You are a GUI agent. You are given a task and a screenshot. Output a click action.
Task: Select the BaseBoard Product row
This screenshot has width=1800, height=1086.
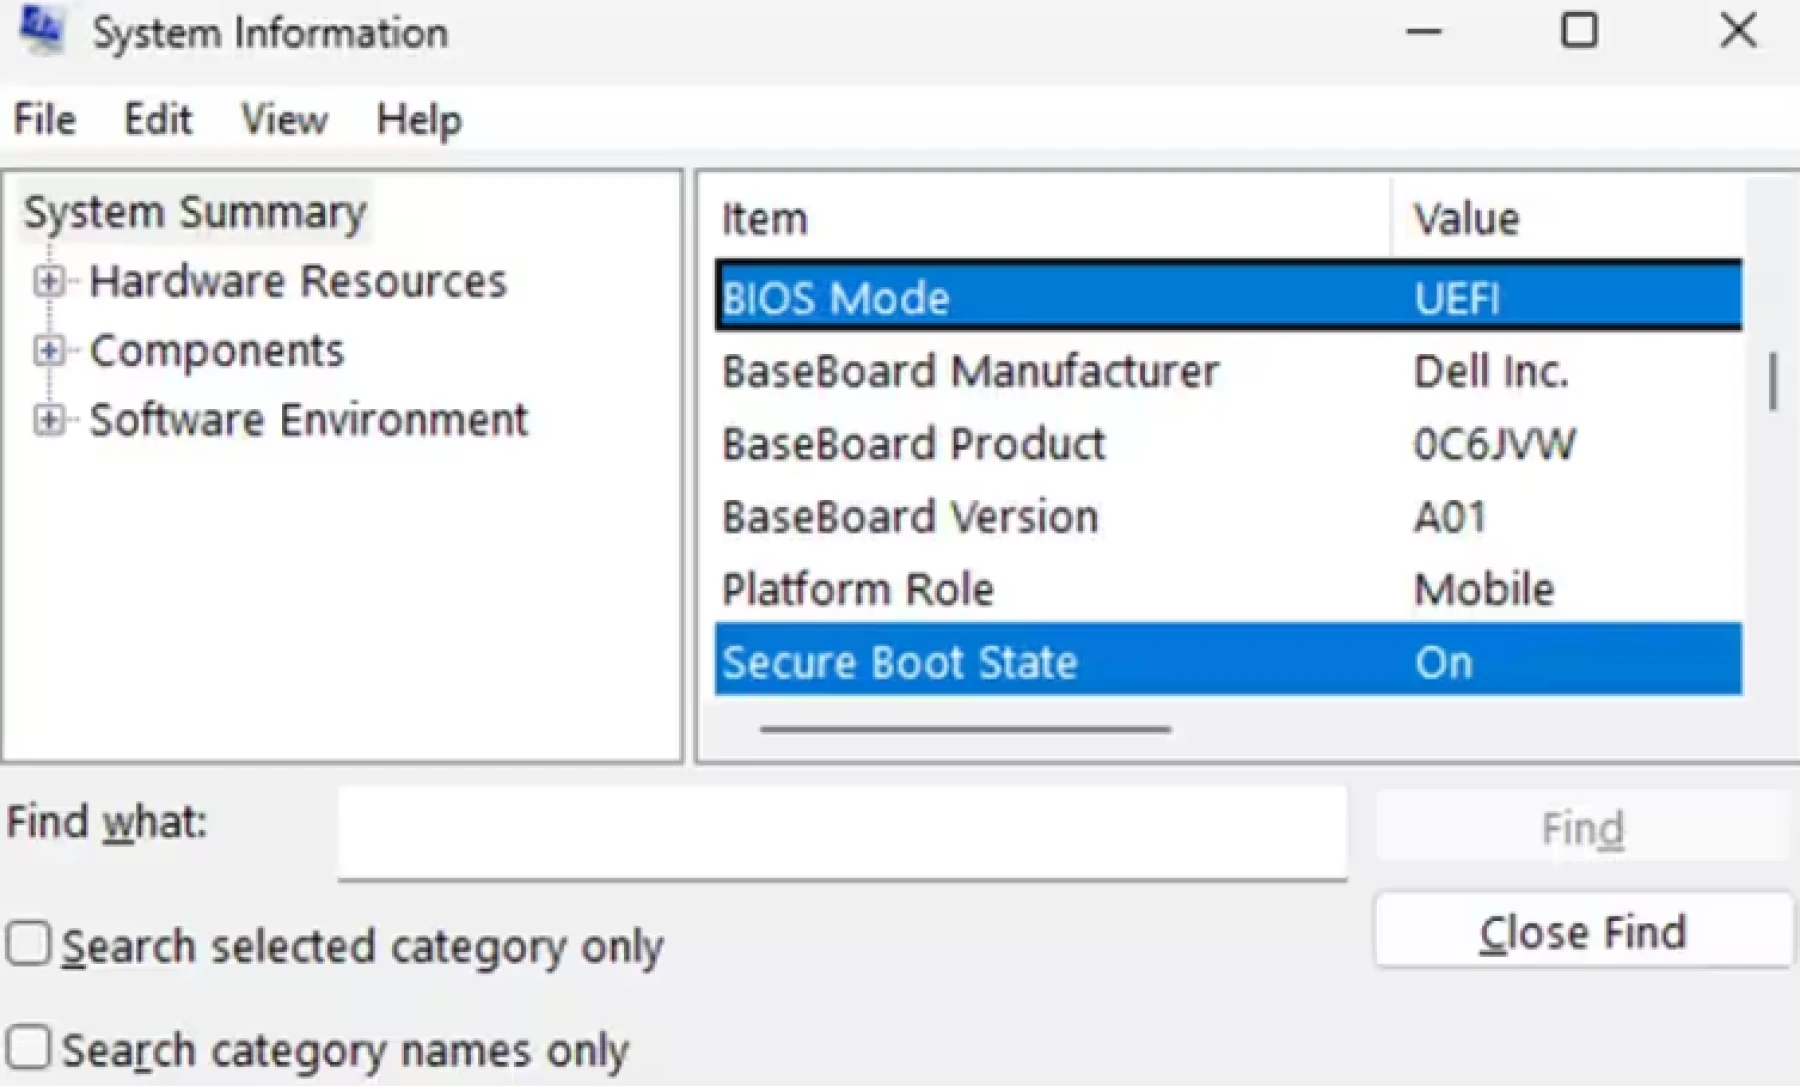pos(1000,444)
